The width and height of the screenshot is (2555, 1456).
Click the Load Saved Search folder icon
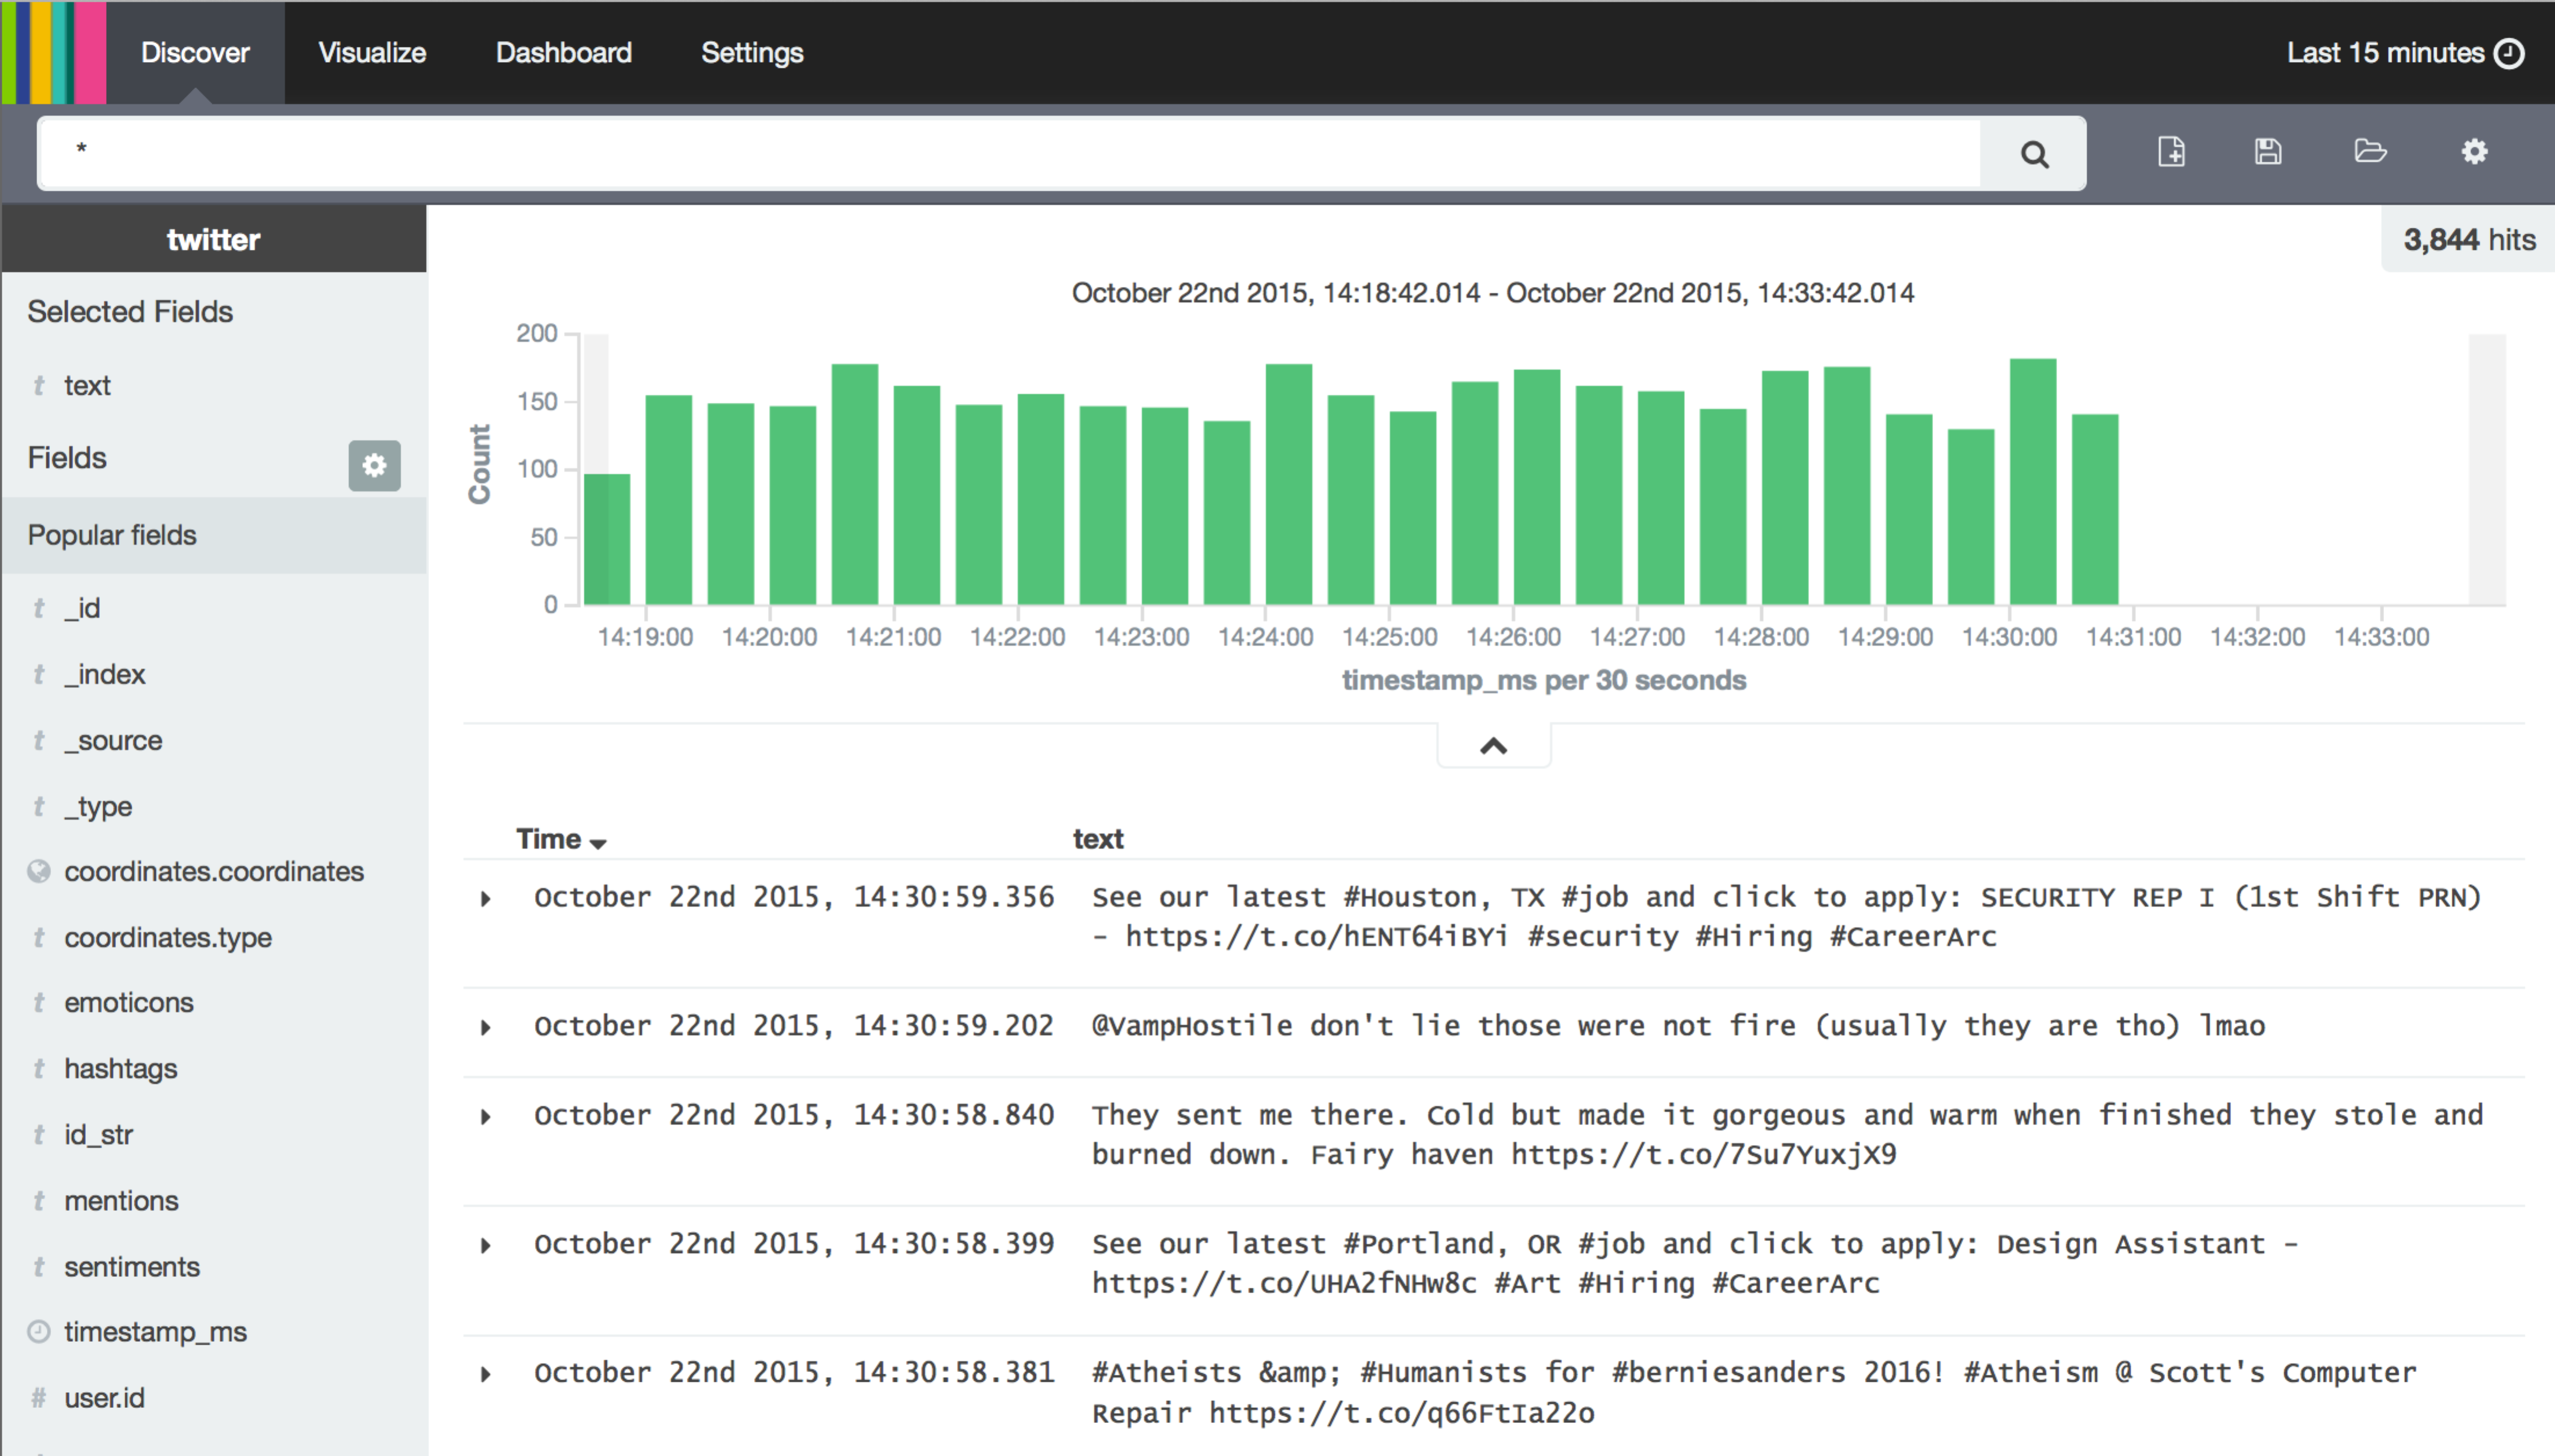click(2370, 152)
